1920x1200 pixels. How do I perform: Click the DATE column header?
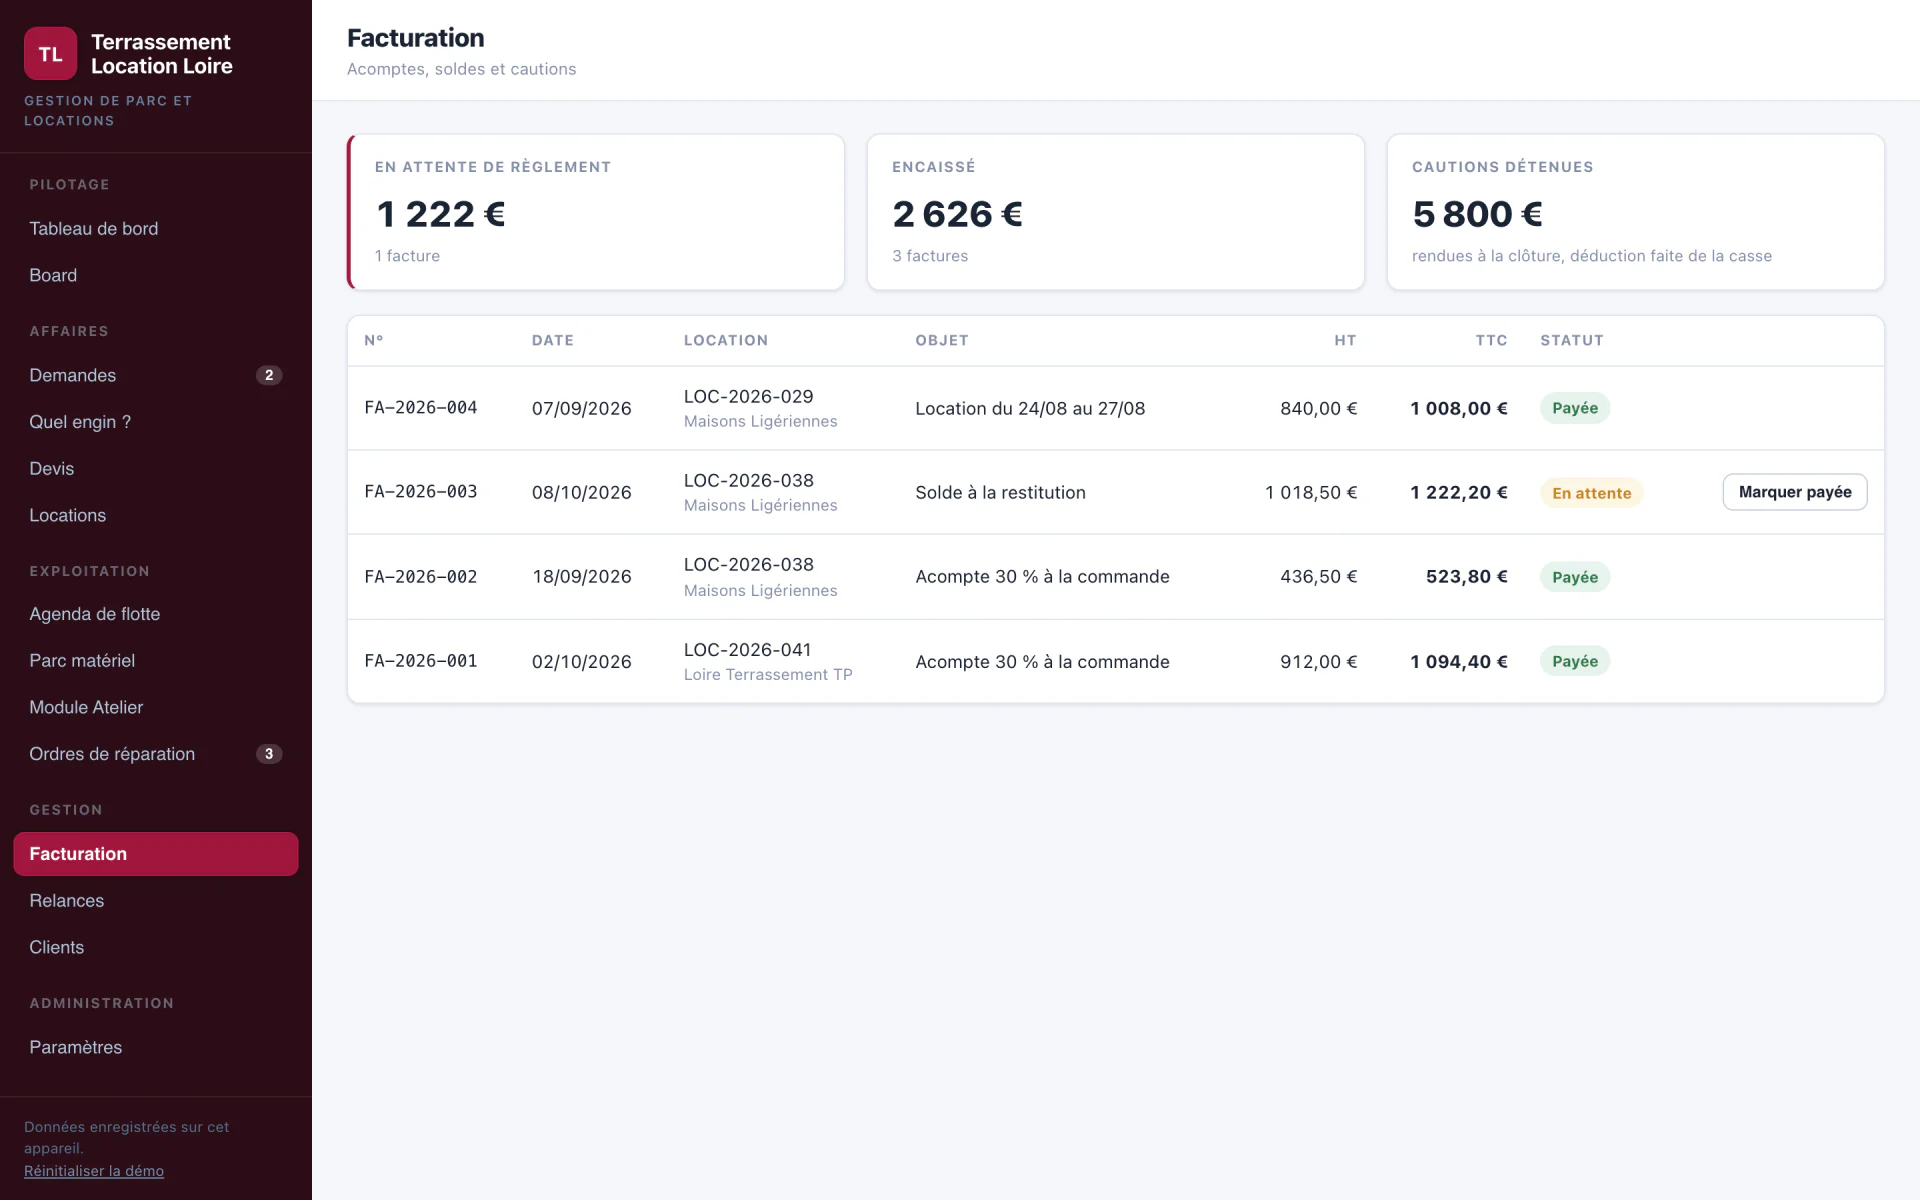(x=553, y=340)
